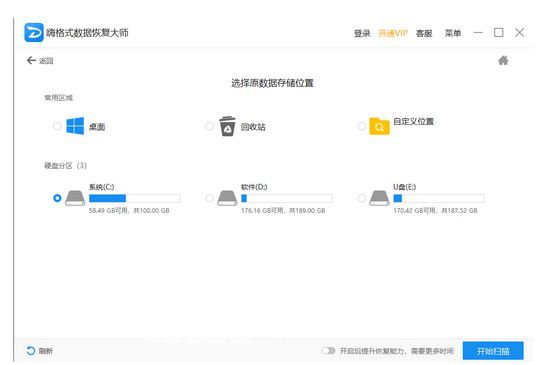Click the U盘(E:) drive icon
Screen dimensions: 542x365
pos(379,198)
